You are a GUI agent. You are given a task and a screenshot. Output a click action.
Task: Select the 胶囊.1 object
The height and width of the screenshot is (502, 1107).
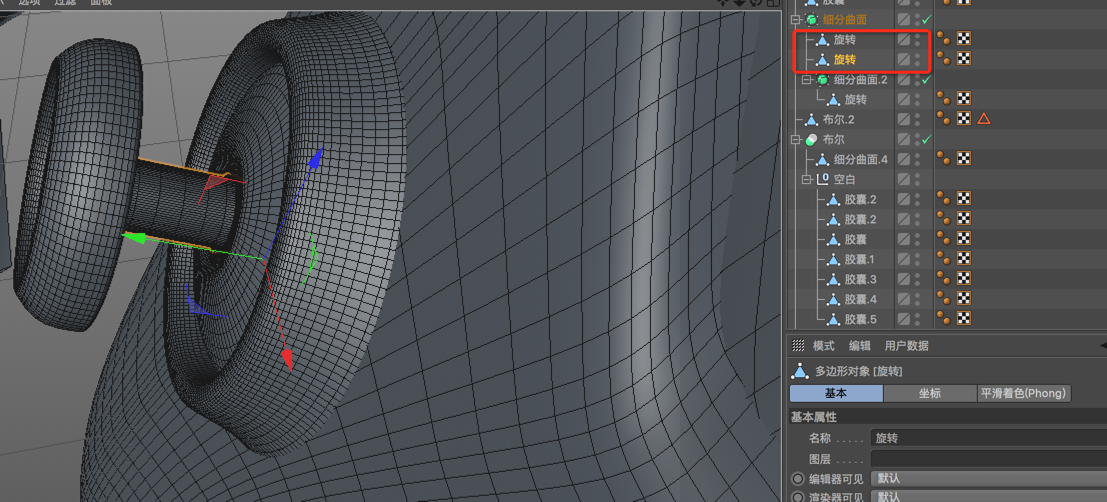(x=860, y=259)
